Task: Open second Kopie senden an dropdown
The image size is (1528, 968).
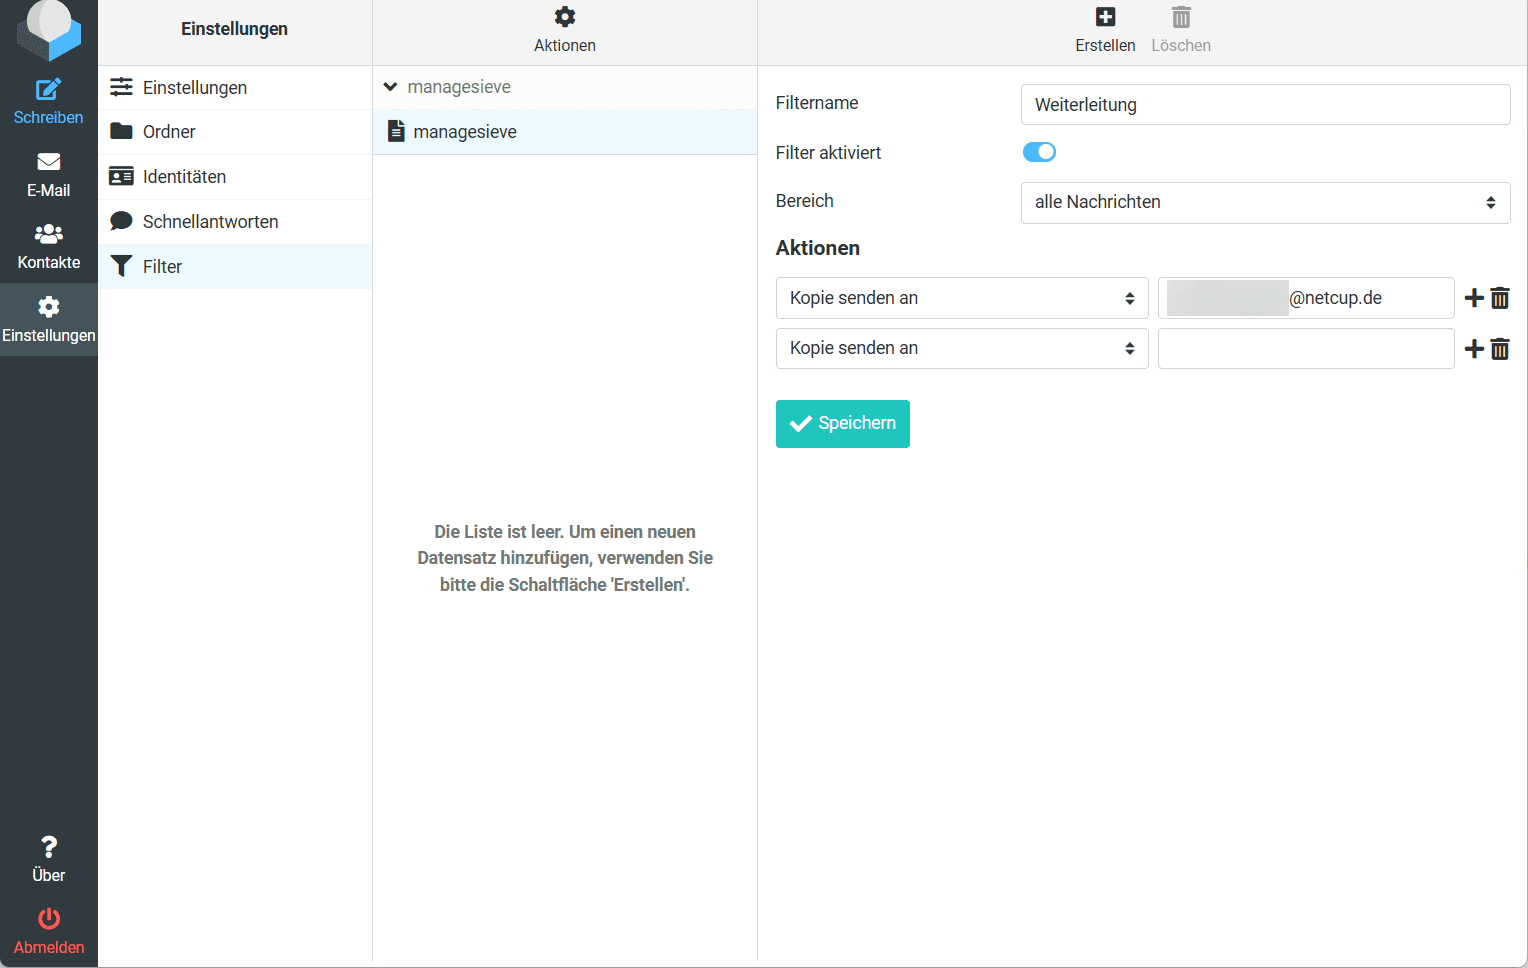Action: [x=962, y=348]
